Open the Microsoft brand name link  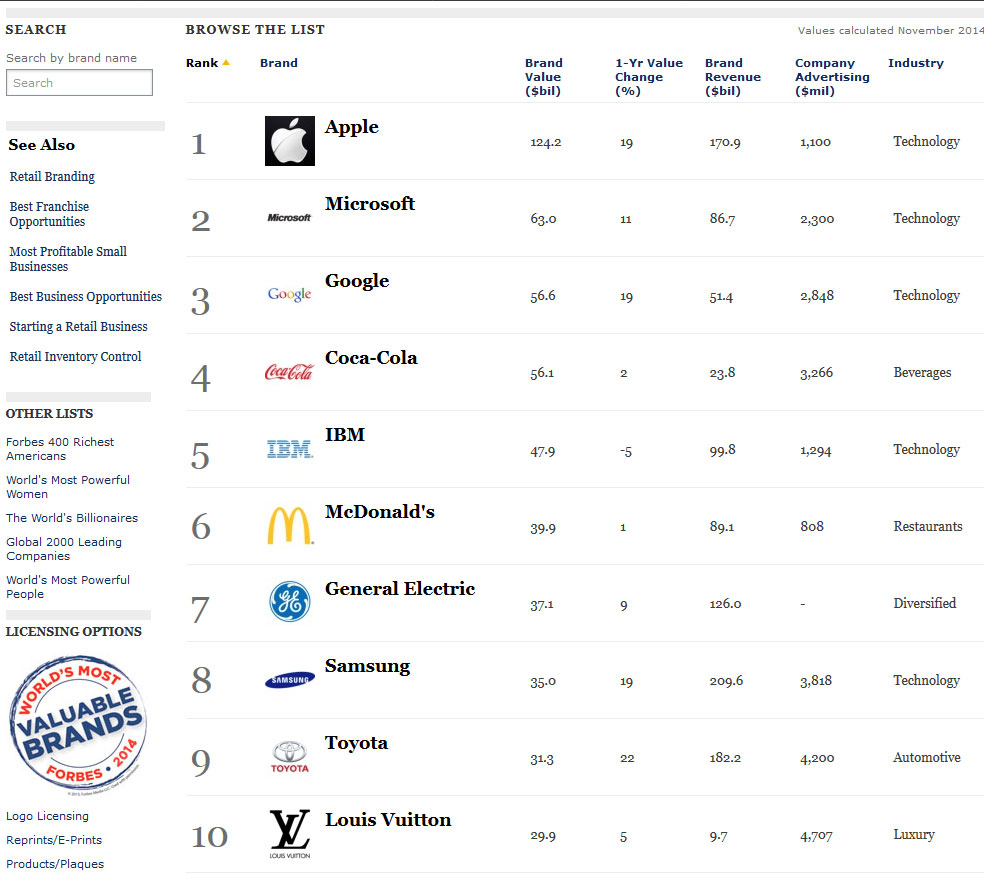tap(370, 203)
